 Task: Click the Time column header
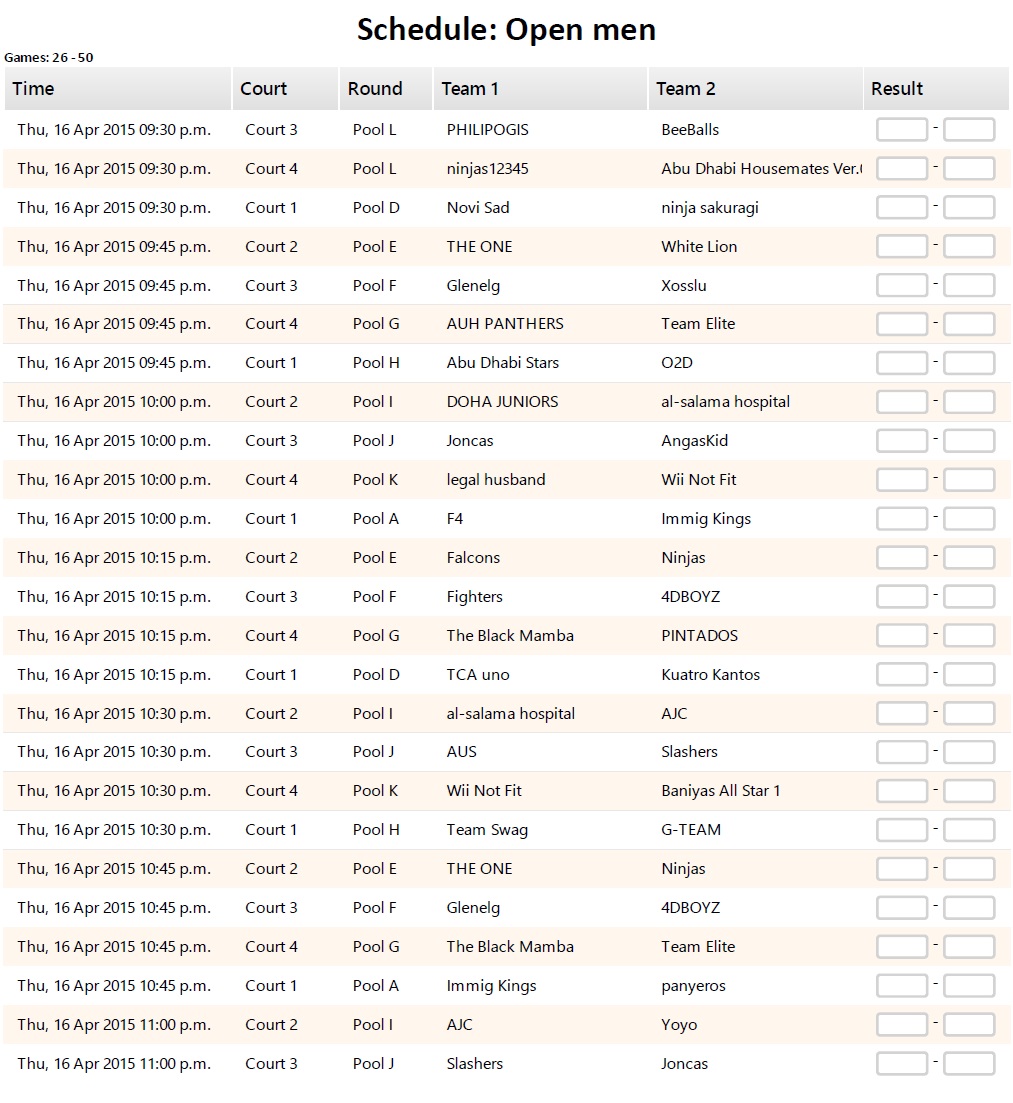pyautogui.click(x=34, y=89)
